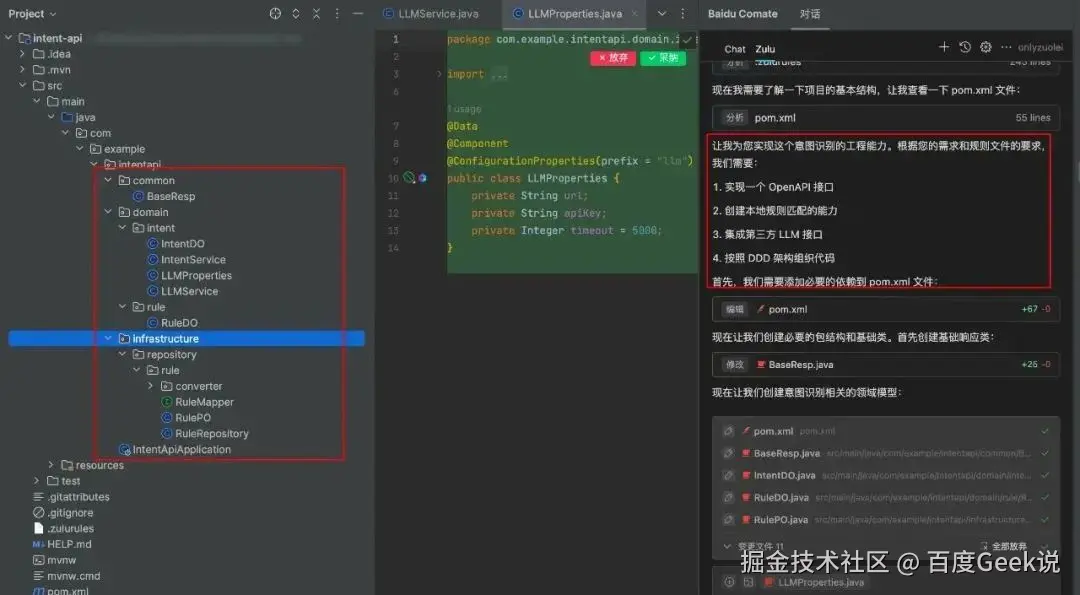Click the expand-all arrows icon in Project panel
Screen dimensions: 1080x595
295,14
